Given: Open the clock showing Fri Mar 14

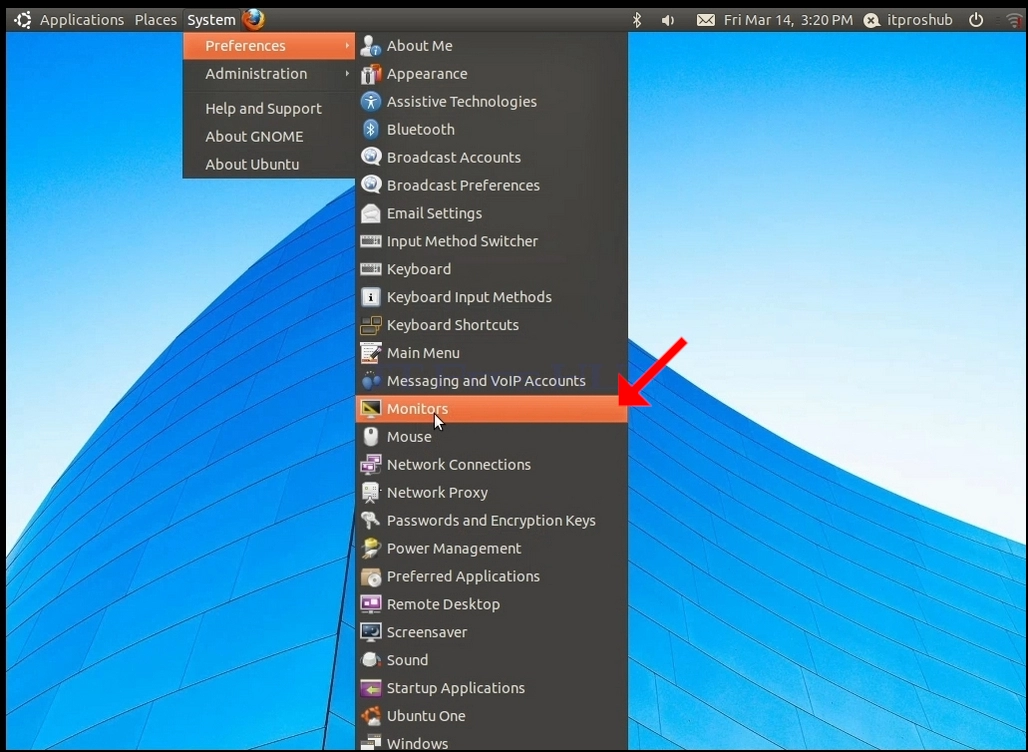Looking at the screenshot, I should pos(788,20).
